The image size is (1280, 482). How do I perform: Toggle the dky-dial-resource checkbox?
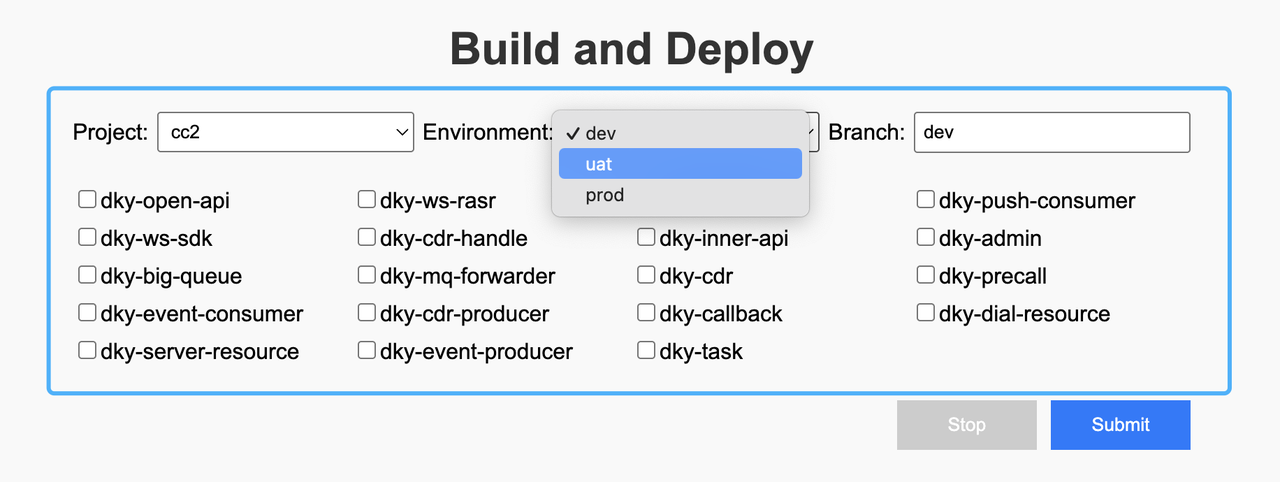click(x=926, y=313)
